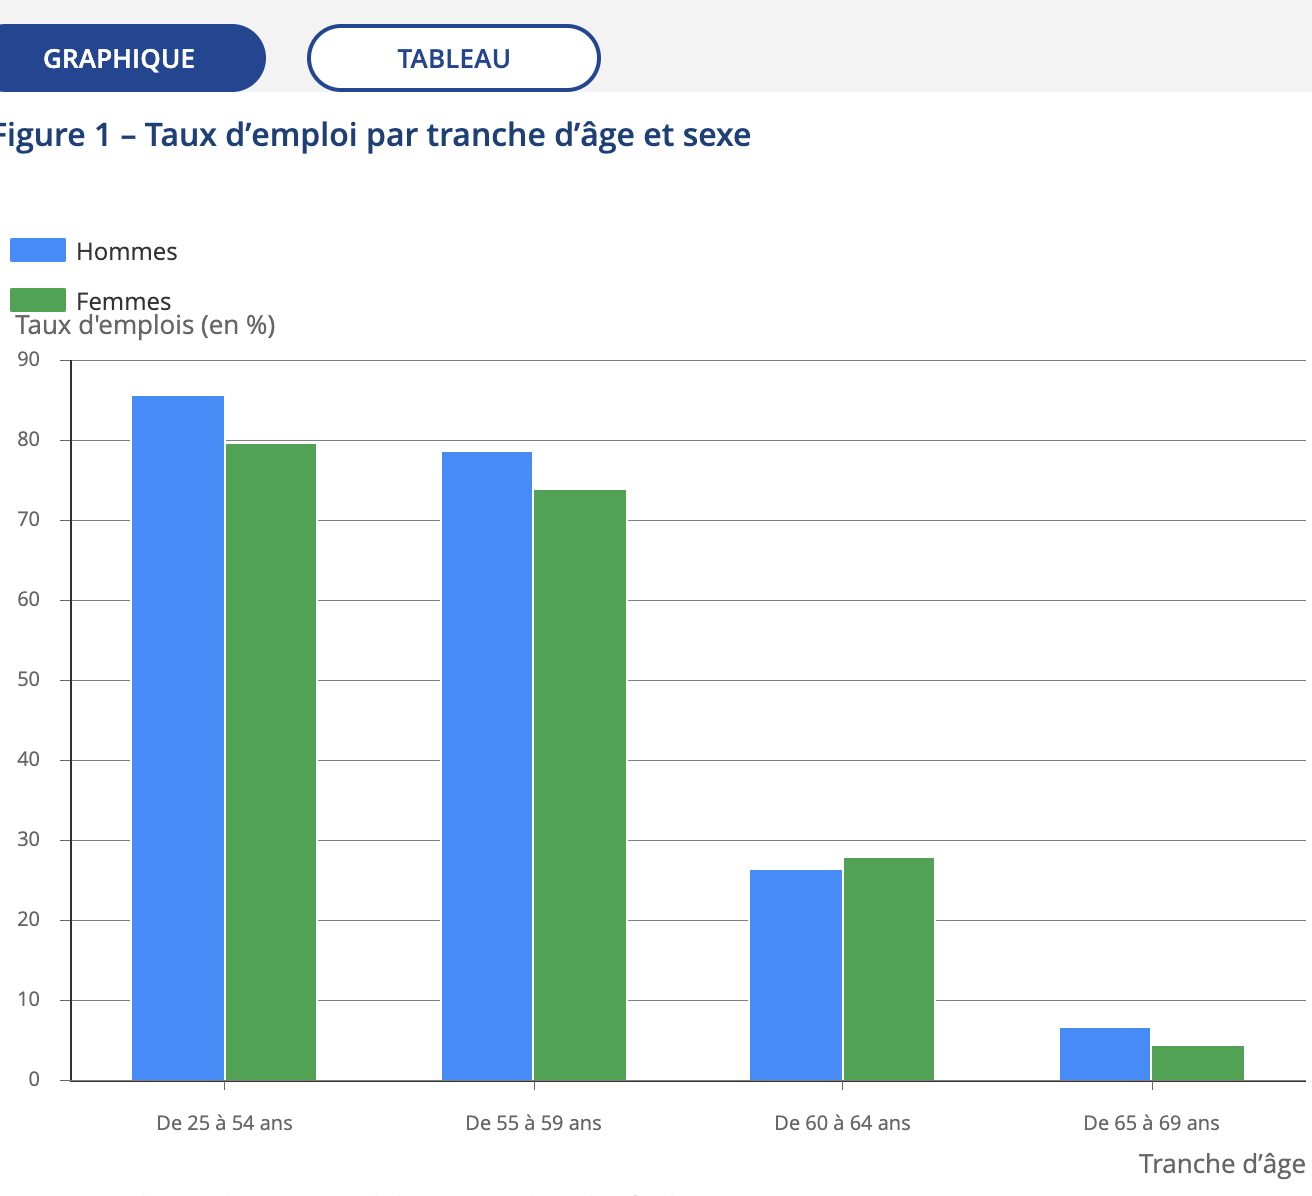Select the green Femmes bar for 55 à 59 ans
The image size is (1312, 1196).
tap(580, 785)
